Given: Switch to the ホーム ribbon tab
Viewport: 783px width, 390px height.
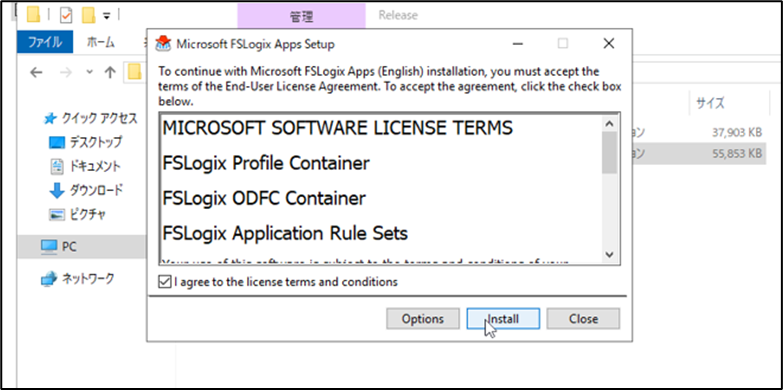Looking at the screenshot, I should (100, 42).
